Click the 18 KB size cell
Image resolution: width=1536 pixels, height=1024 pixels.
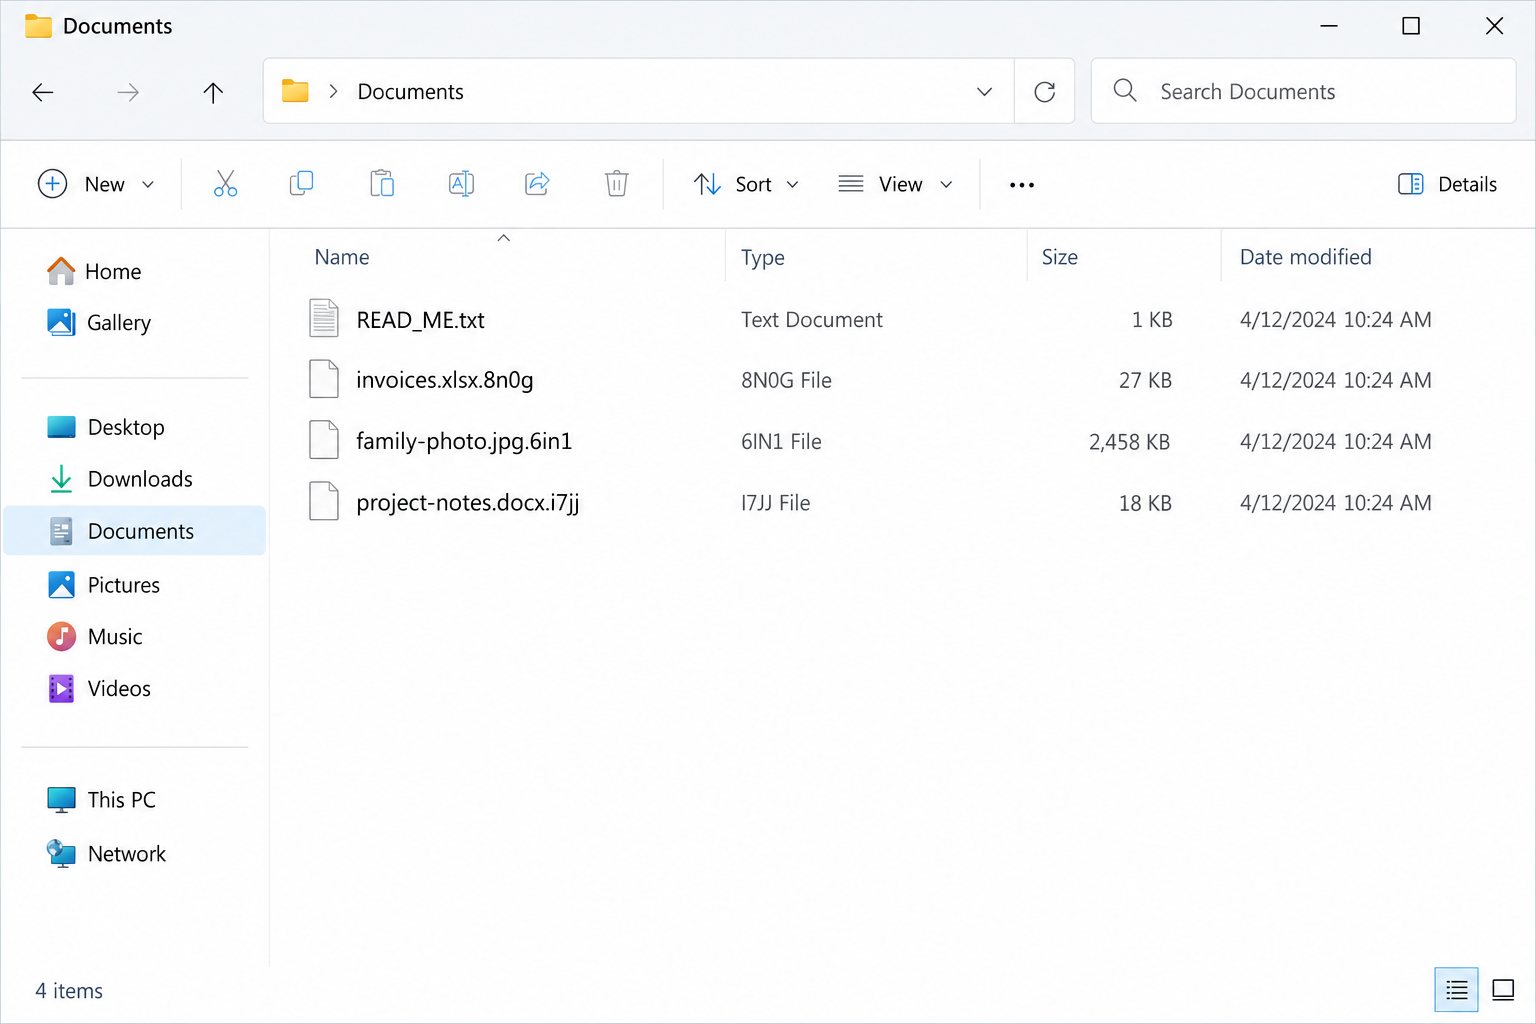(1145, 503)
